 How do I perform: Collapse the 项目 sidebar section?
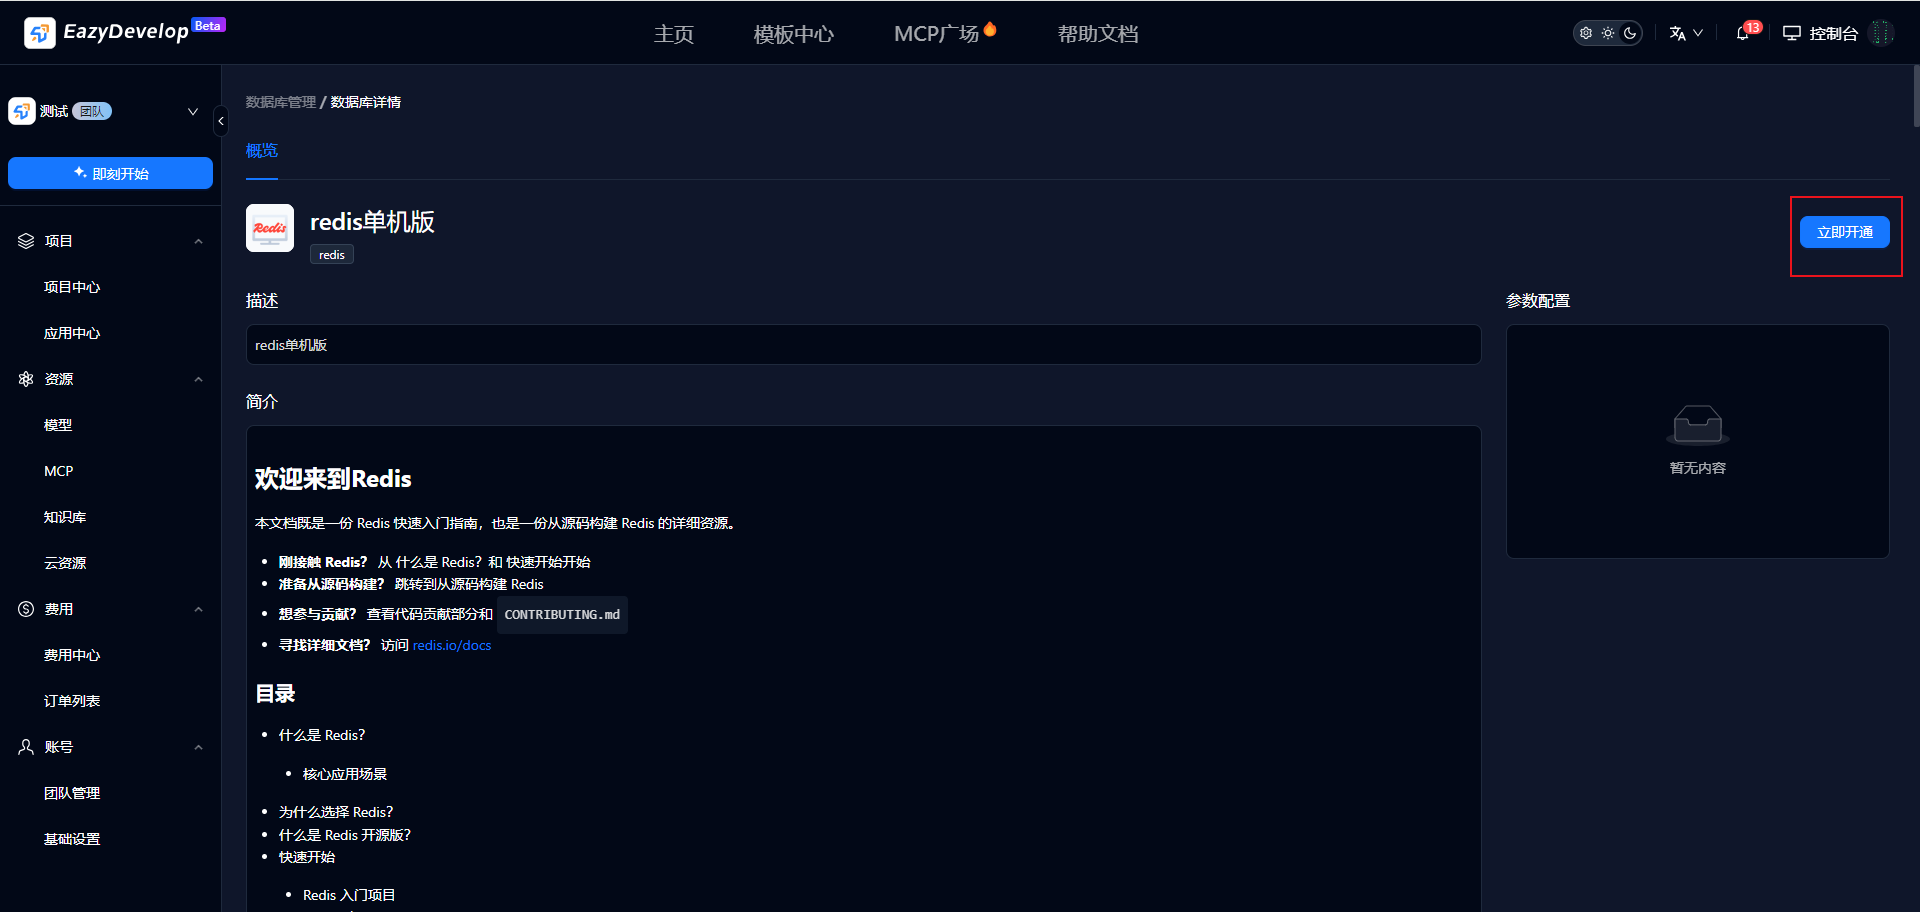coord(198,241)
